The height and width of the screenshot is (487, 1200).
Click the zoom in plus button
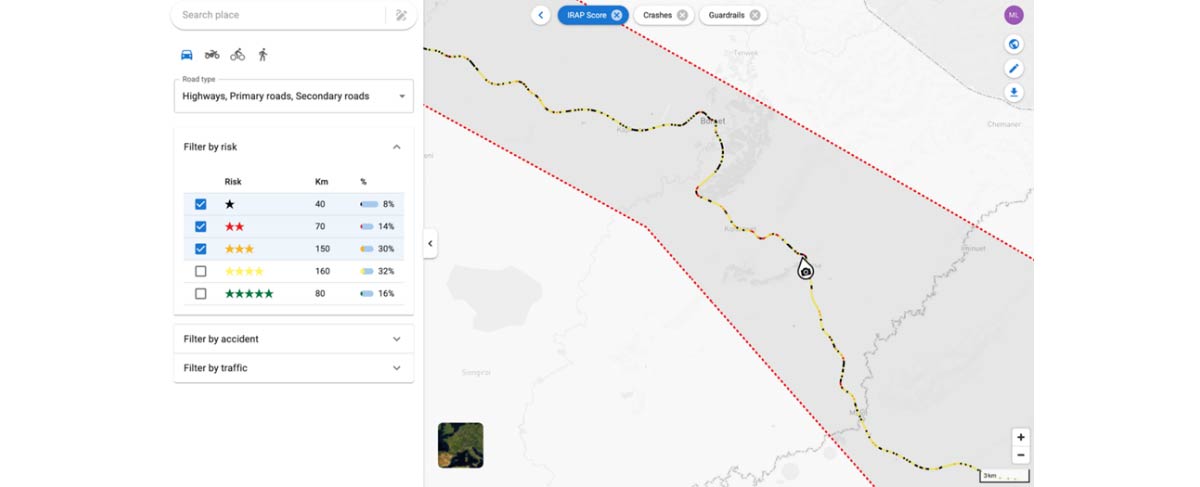(1020, 437)
